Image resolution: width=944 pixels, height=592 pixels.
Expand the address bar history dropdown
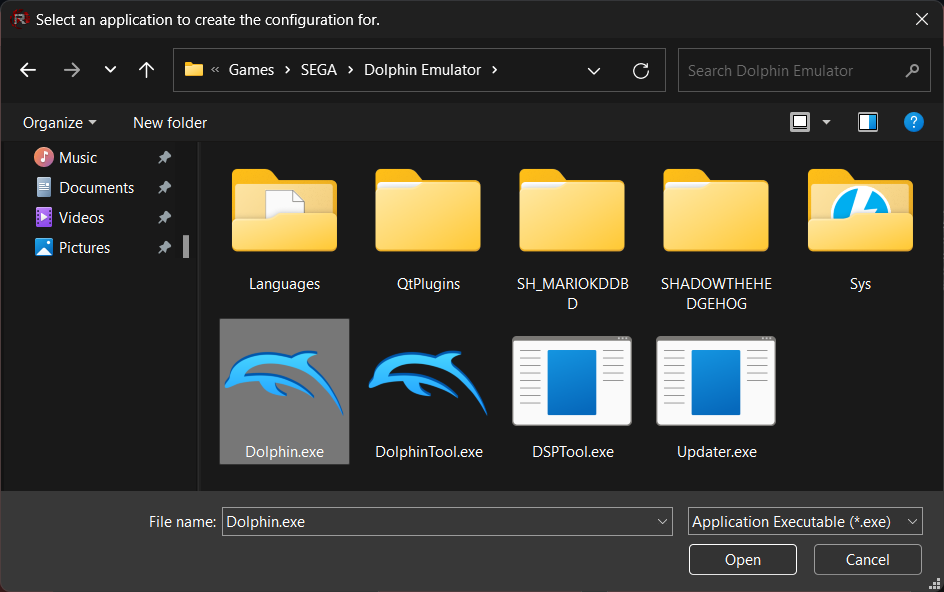tap(594, 71)
